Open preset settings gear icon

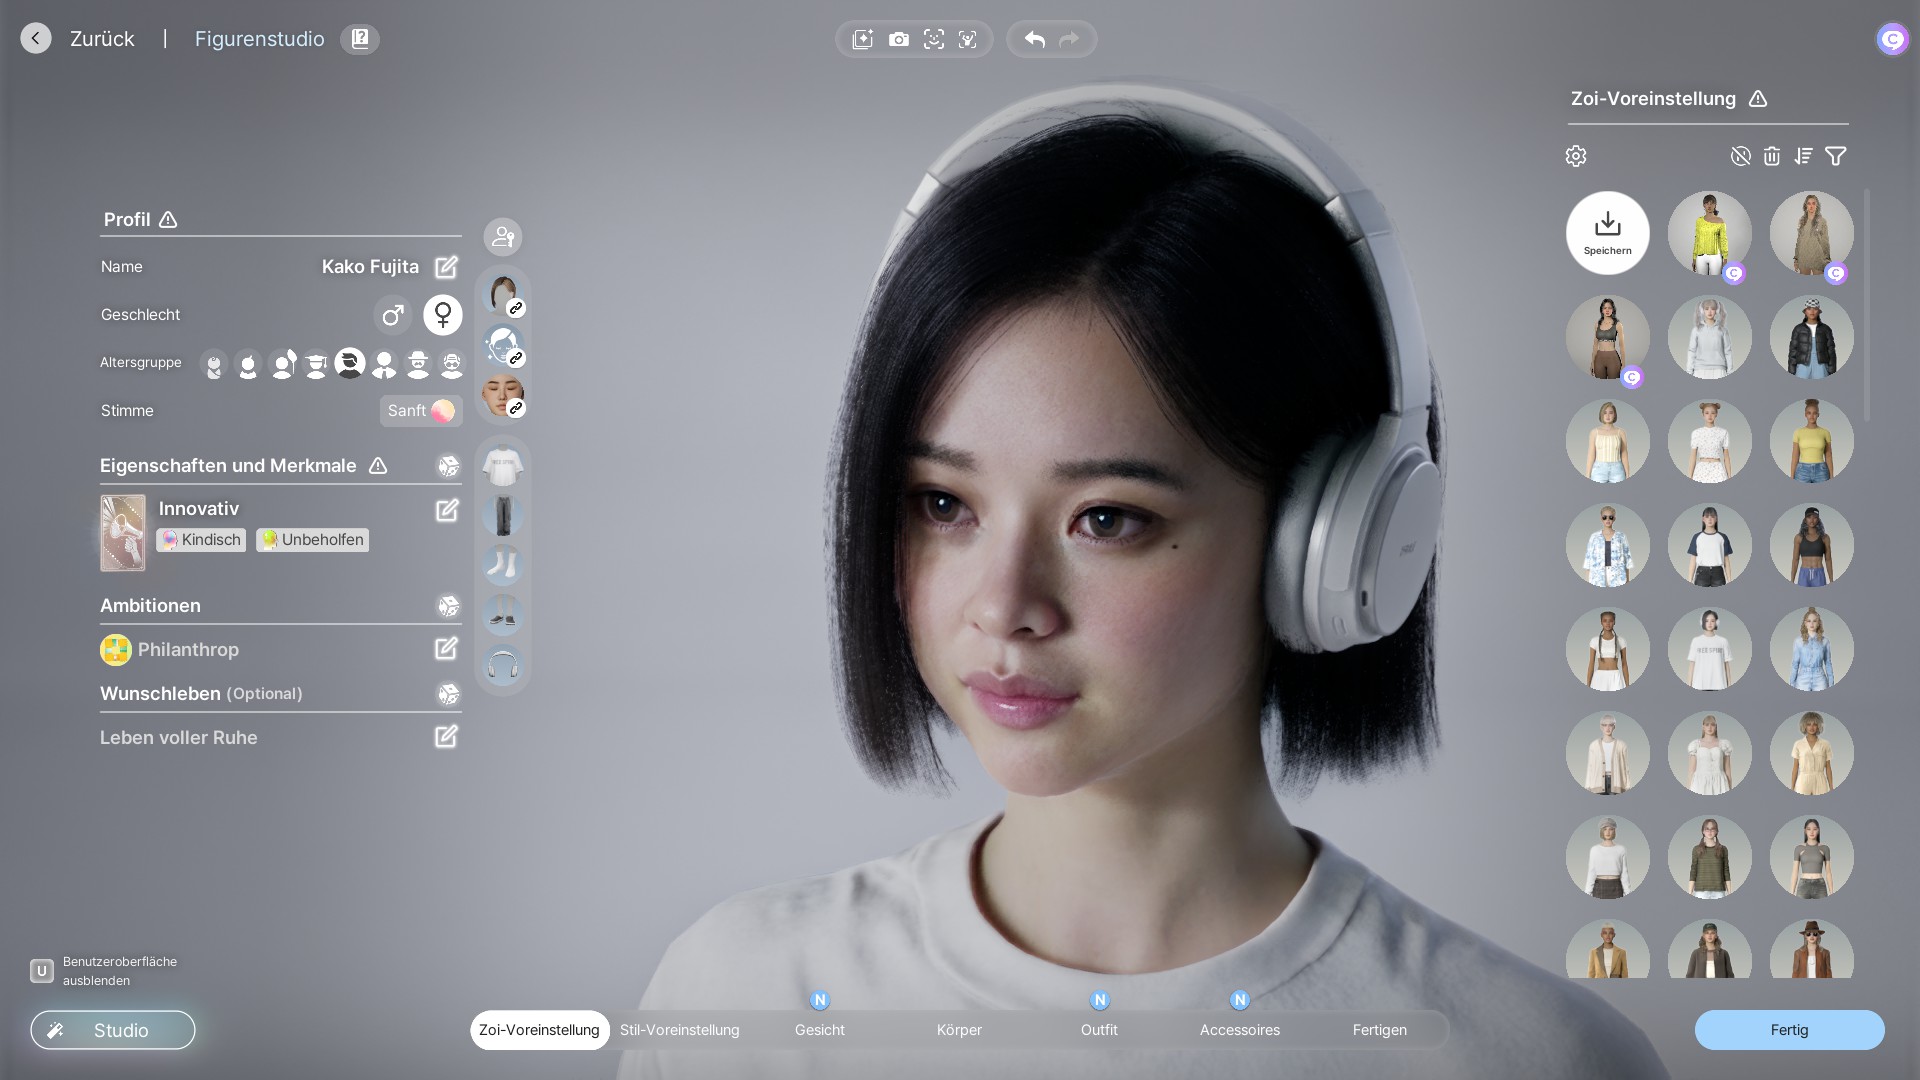pyautogui.click(x=1576, y=156)
